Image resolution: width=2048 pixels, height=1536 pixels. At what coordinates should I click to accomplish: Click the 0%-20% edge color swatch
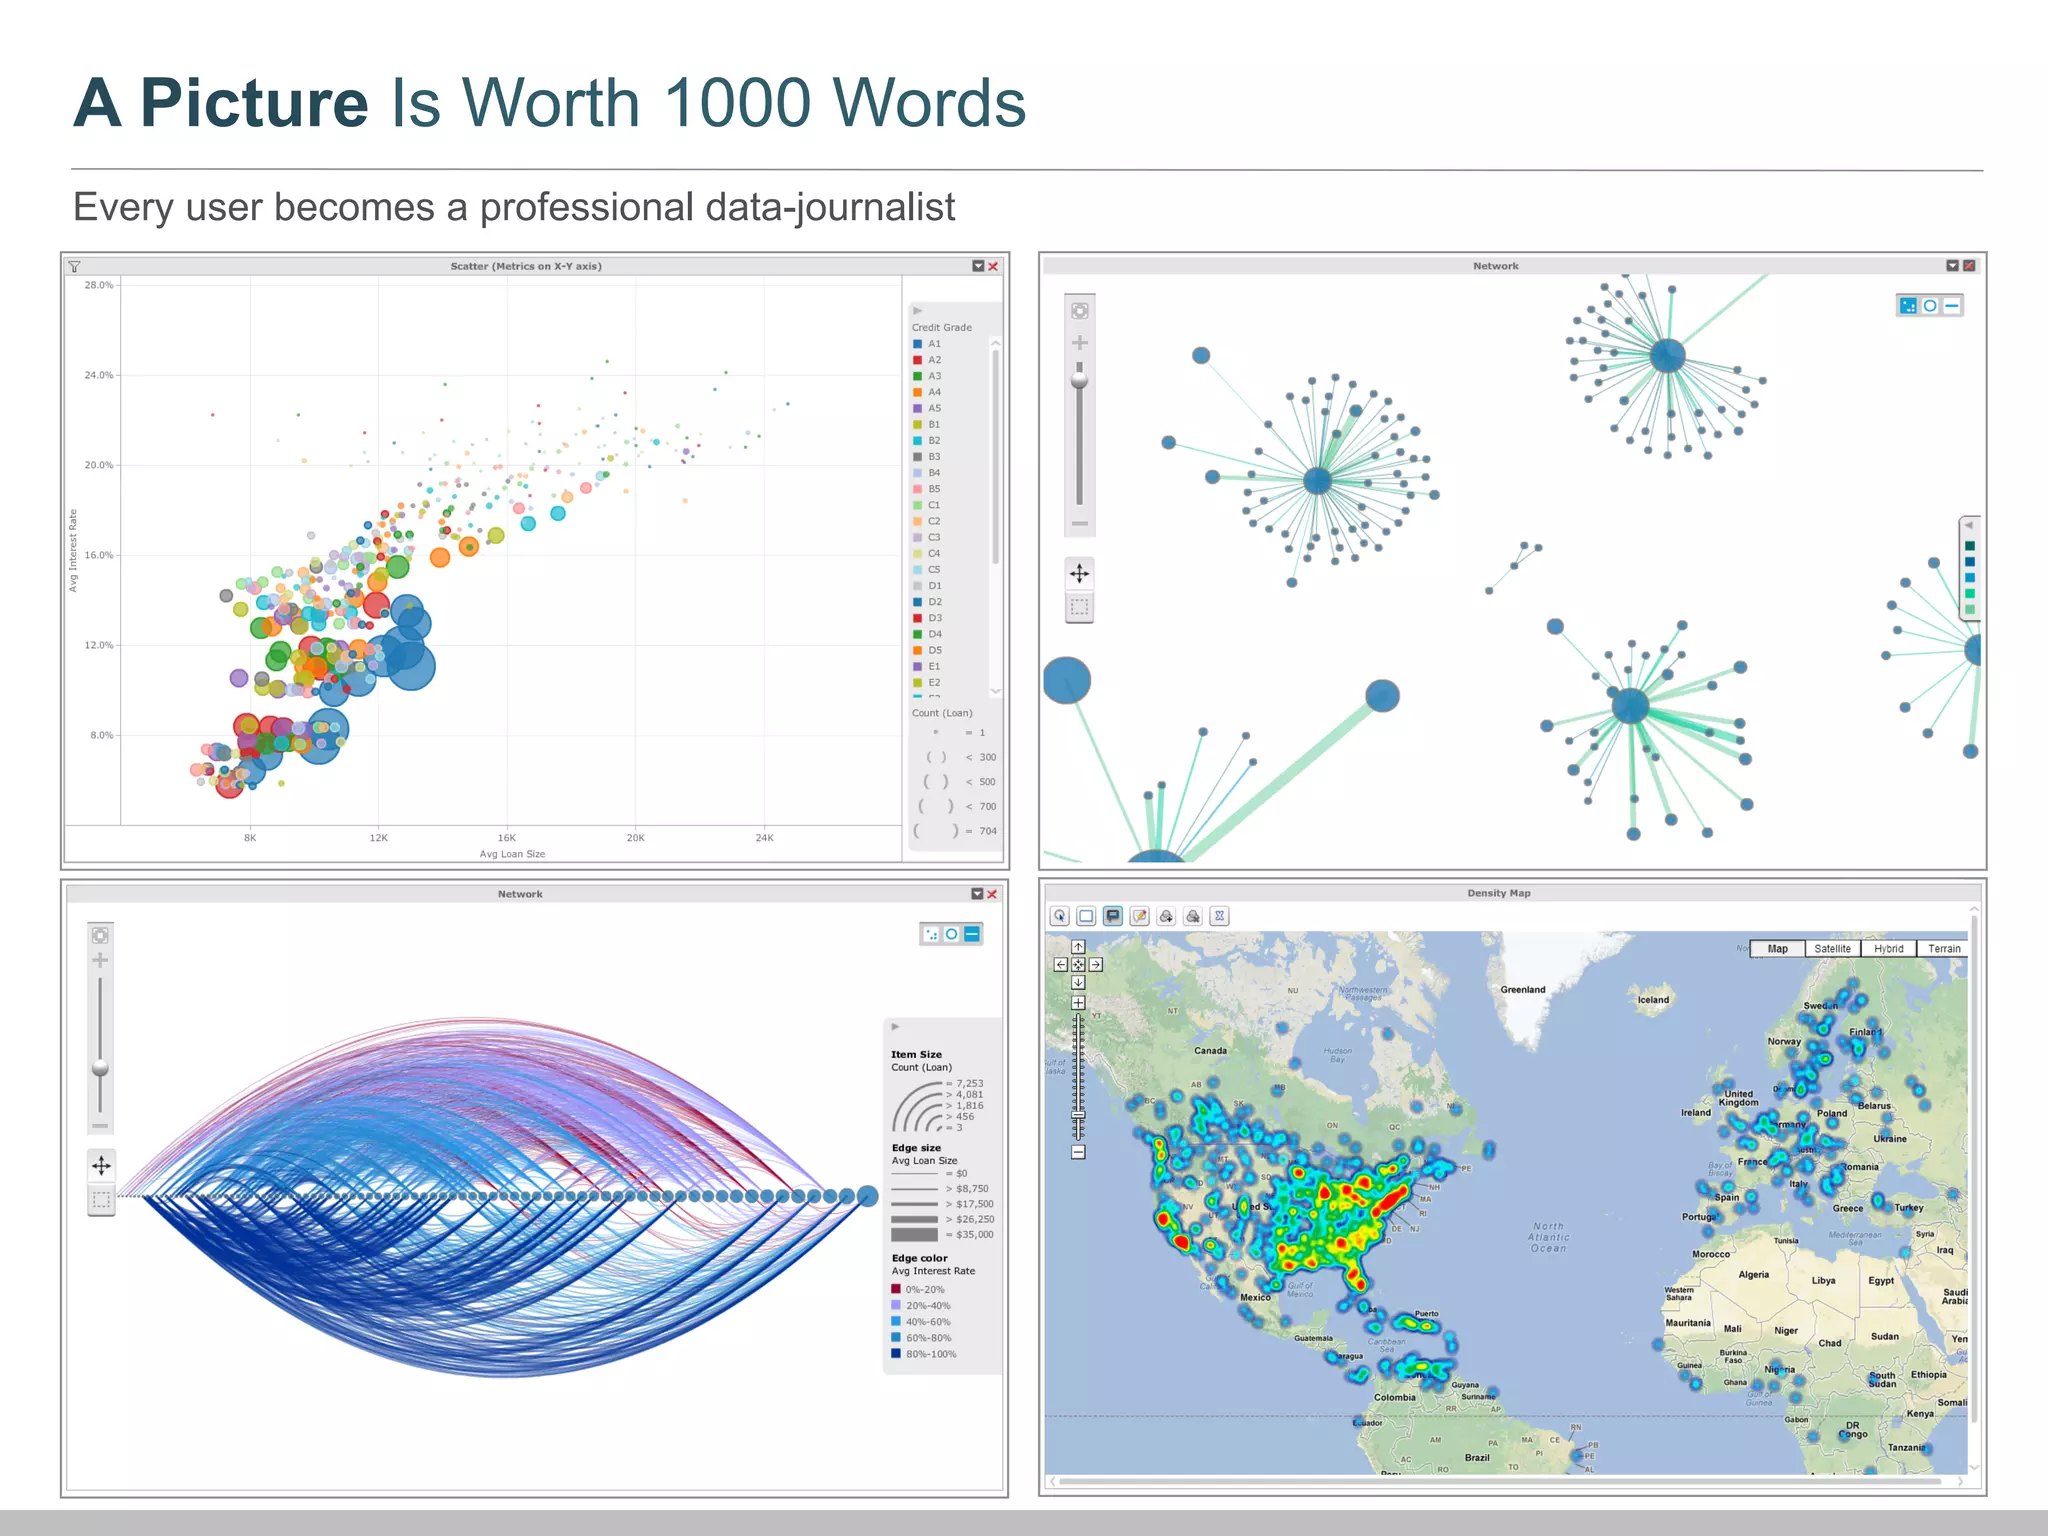[x=896, y=1289]
